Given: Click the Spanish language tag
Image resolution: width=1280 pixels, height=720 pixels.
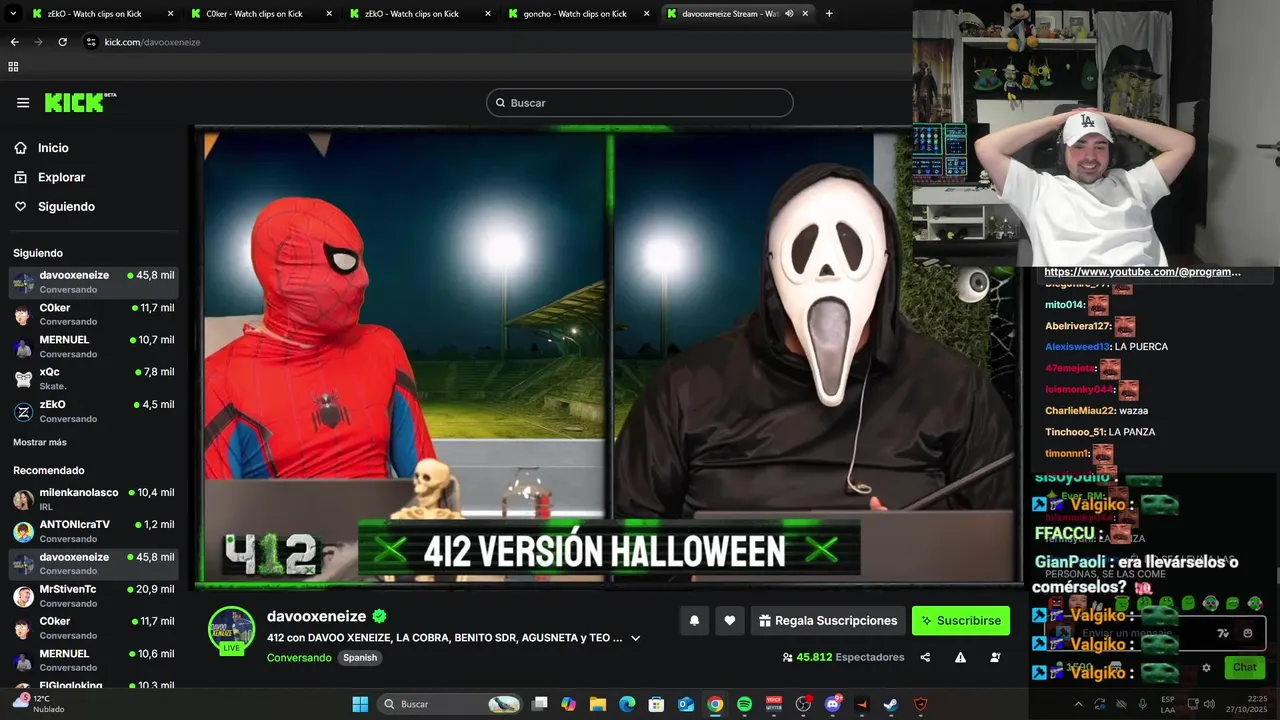Looking at the screenshot, I should click(x=360, y=658).
